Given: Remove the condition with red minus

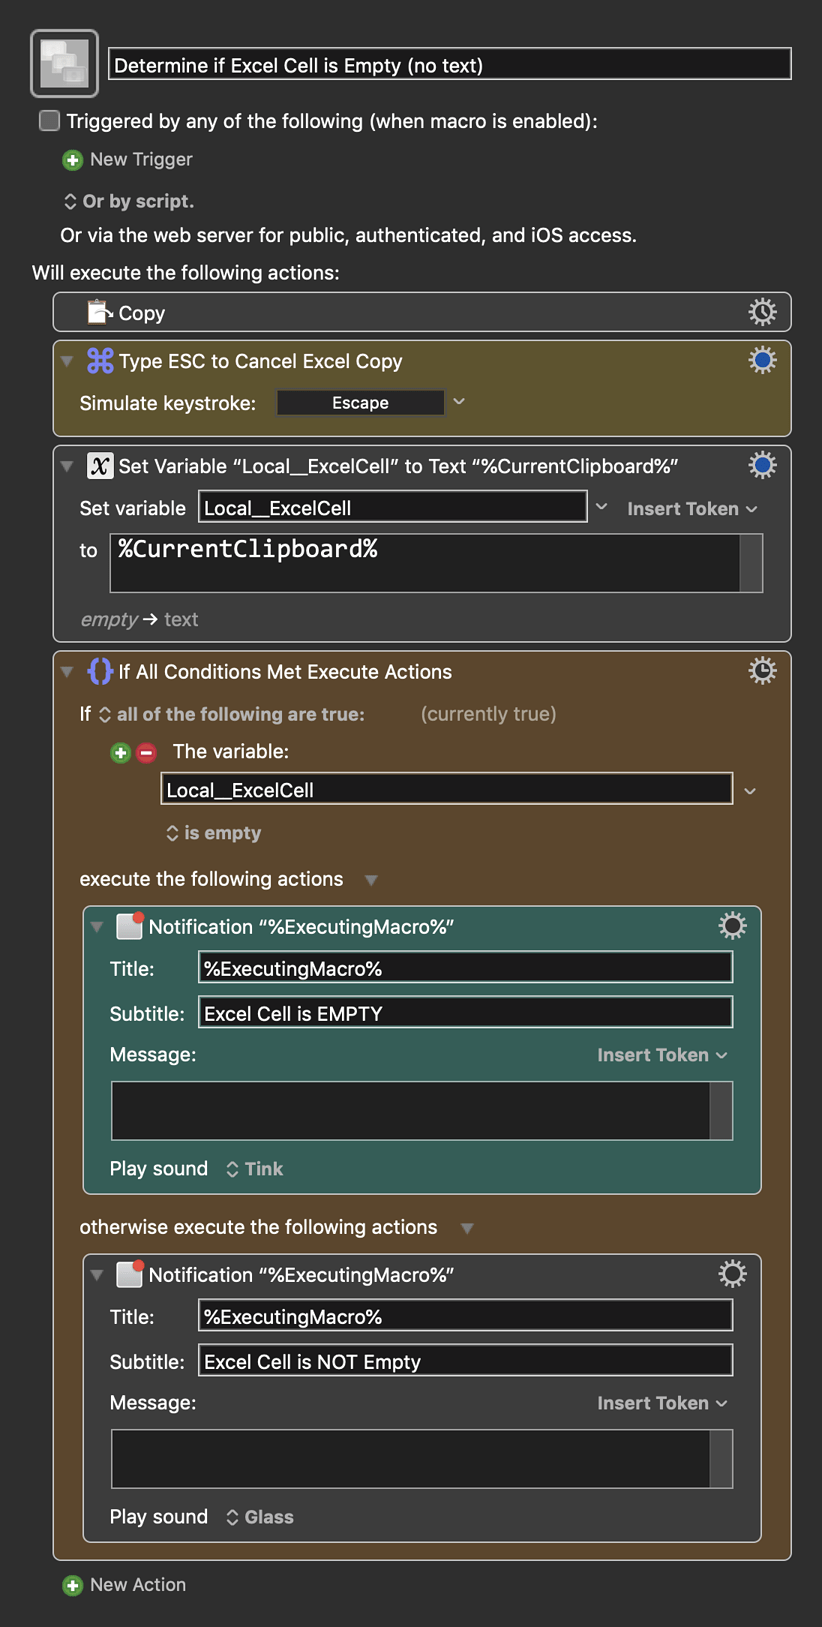Looking at the screenshot, I should pos(146,752).
